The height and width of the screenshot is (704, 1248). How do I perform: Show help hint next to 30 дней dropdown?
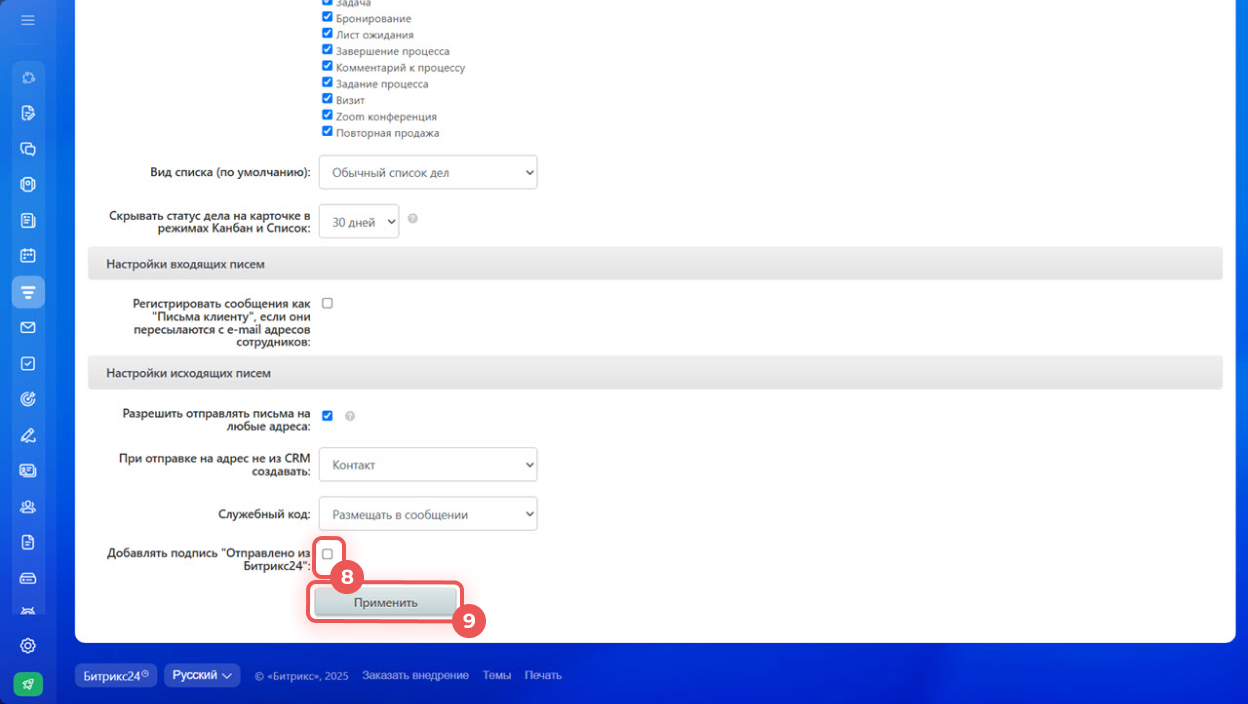point(413,218)
